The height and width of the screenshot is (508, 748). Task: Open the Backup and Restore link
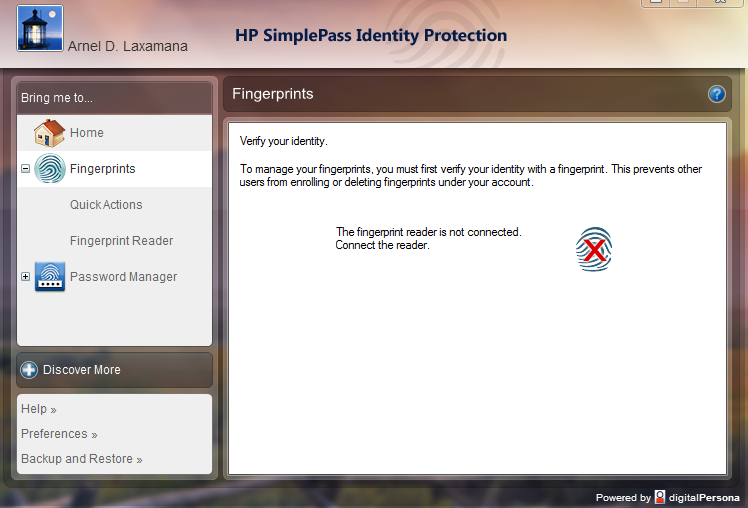click(x=82, y=458)
